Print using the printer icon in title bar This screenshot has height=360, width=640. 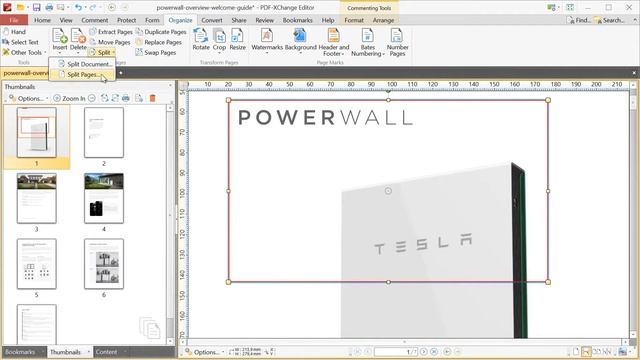(x=49, y=7)
